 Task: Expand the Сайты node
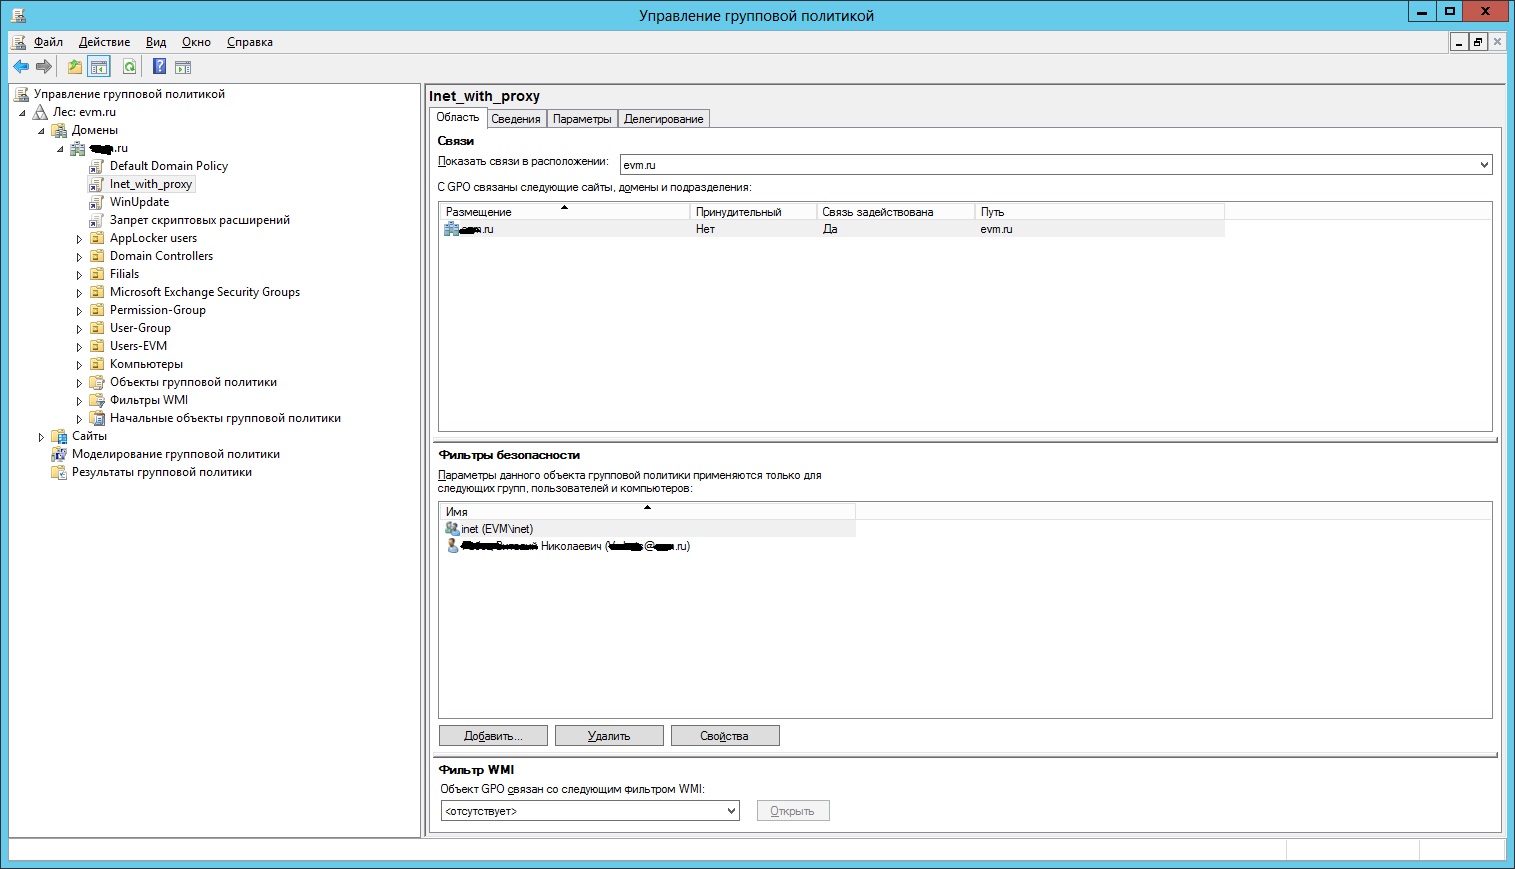[x=41, y=437]
